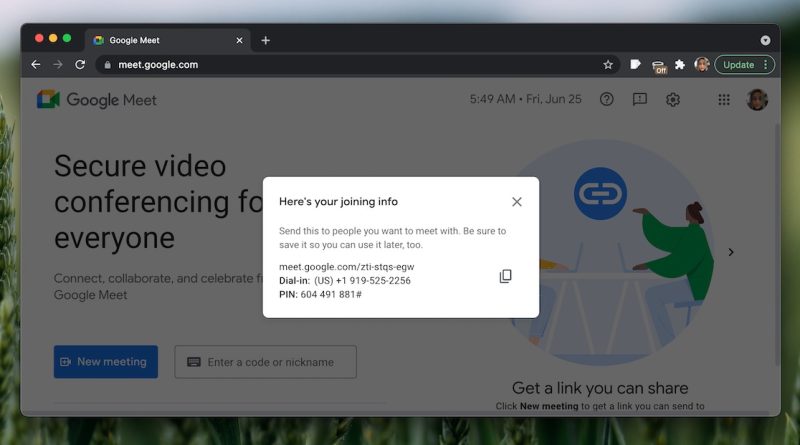Click the red macOS close window button
800x445 pixels.
pyautogui.click(x=39, y=38)
